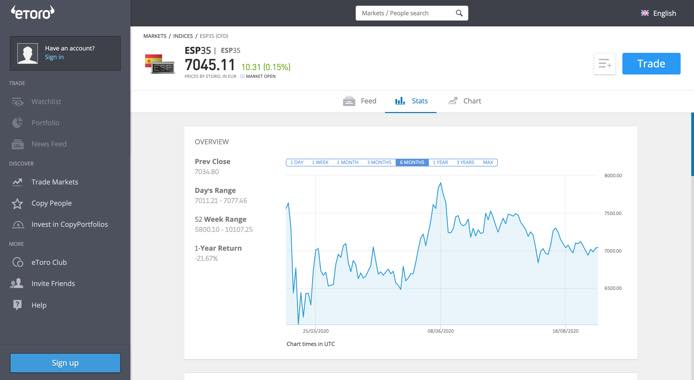Click the Help question mark icon
The width and height of the screenshot is (694, 380).
click(x=17, y=305)
